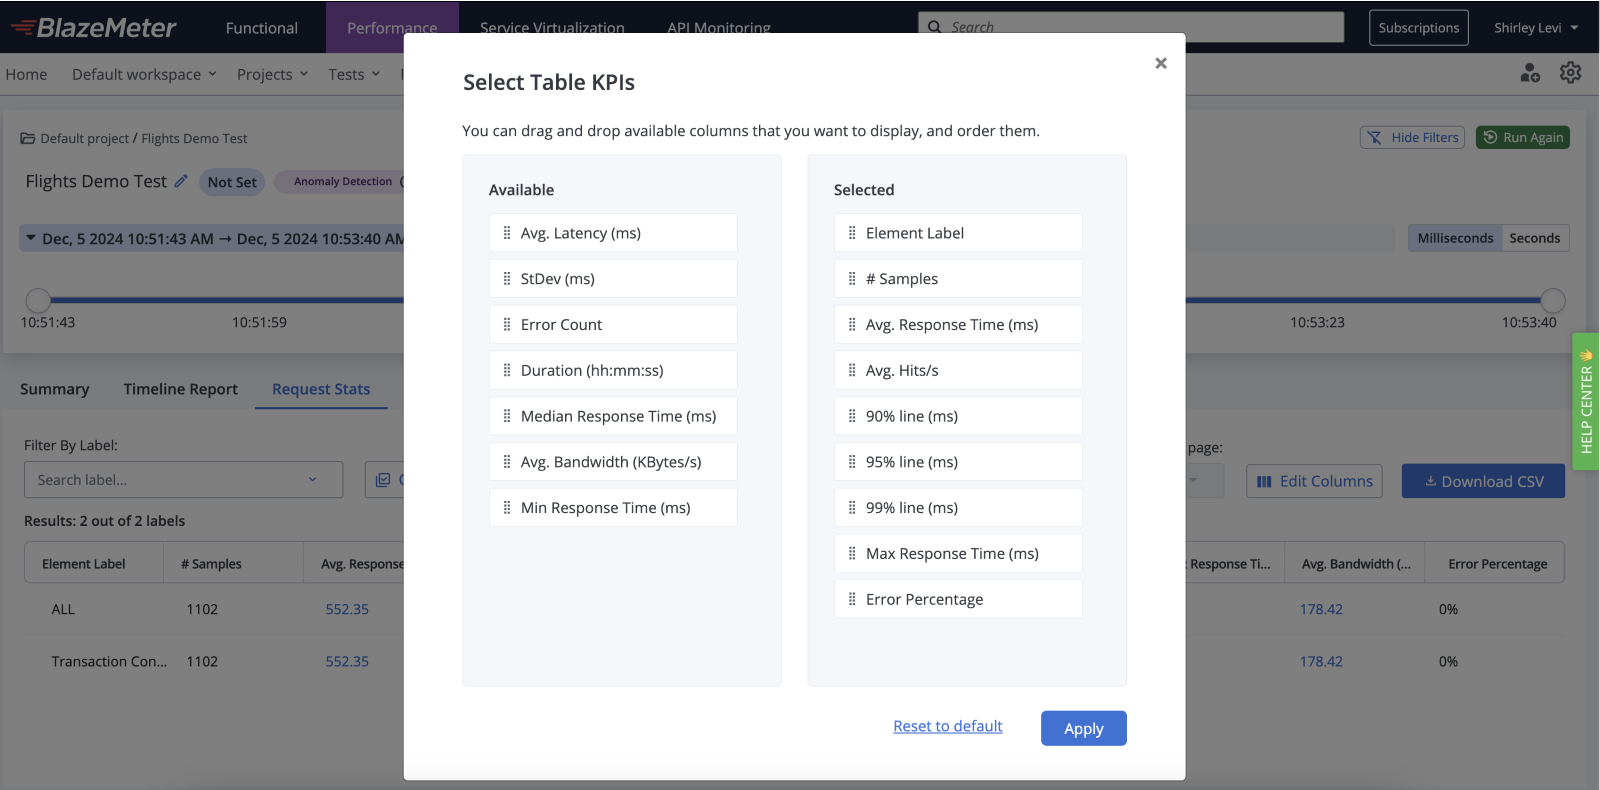This screenshot has width=1600, height=790.
Task: Click the folder icon beside Default project
Action: tap(28, 138)
